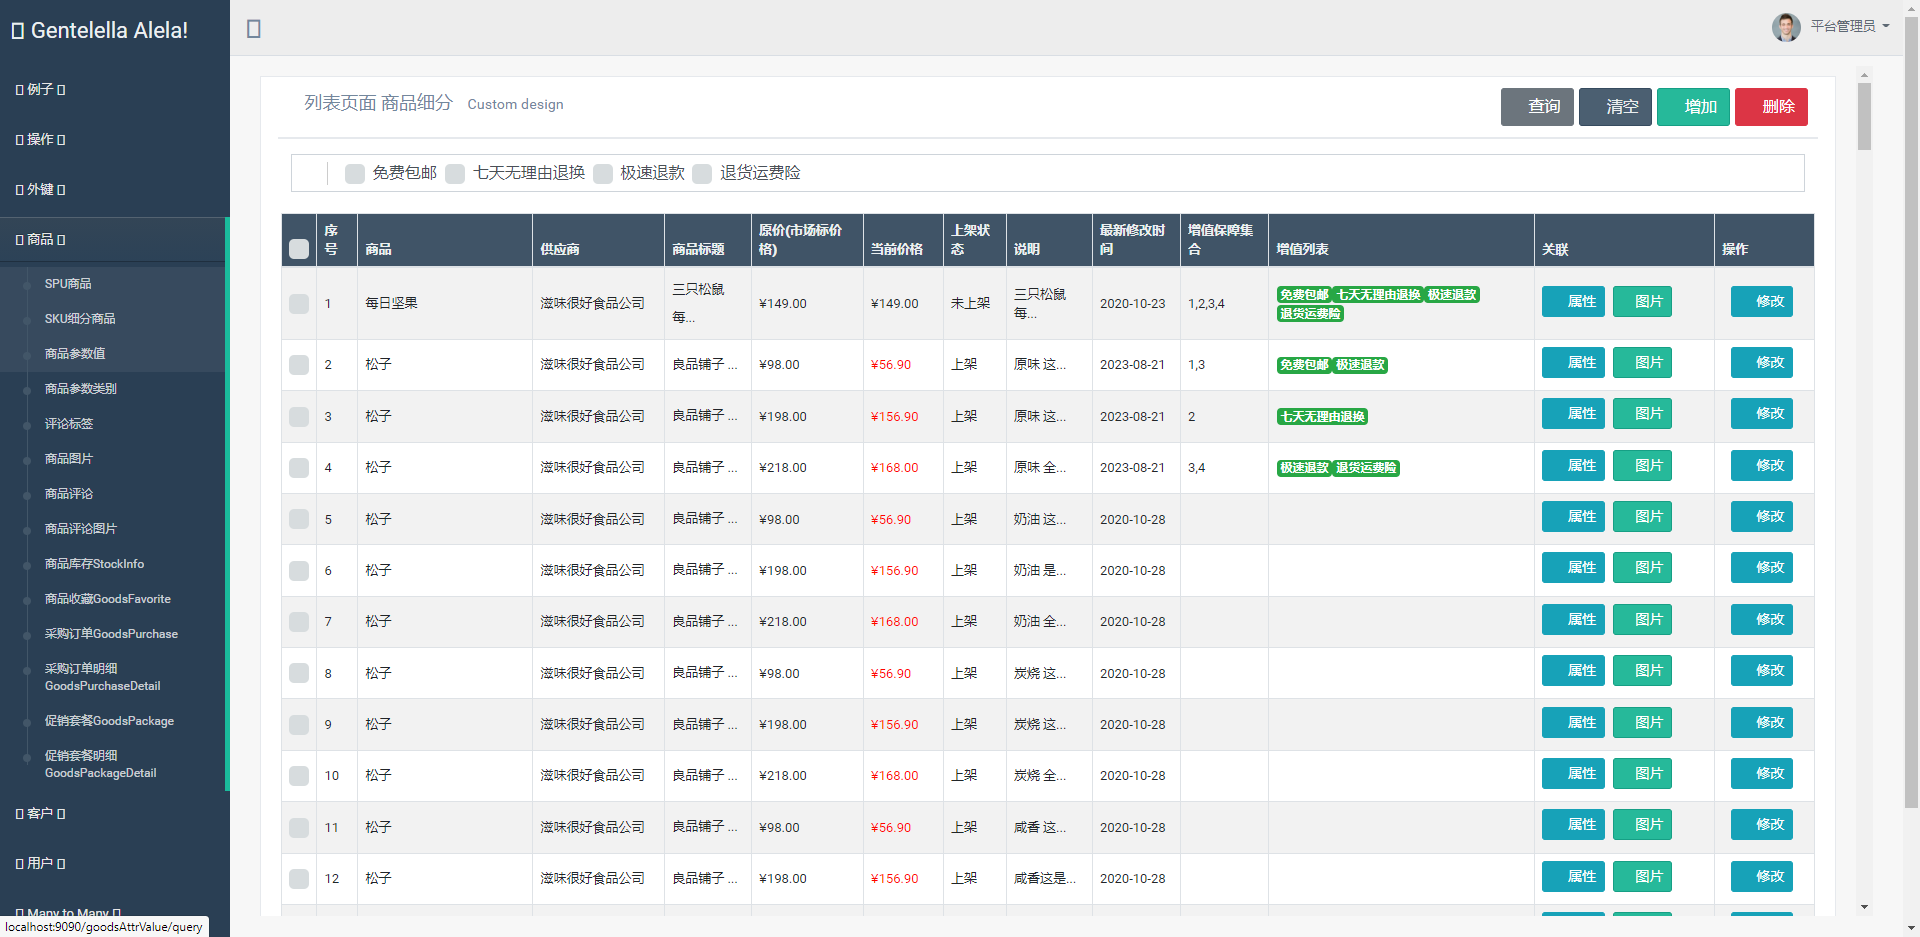Open 商品评论 menu item
Image resolution: width=1920 pixels, height=937 pixels.
click(69, 494)
